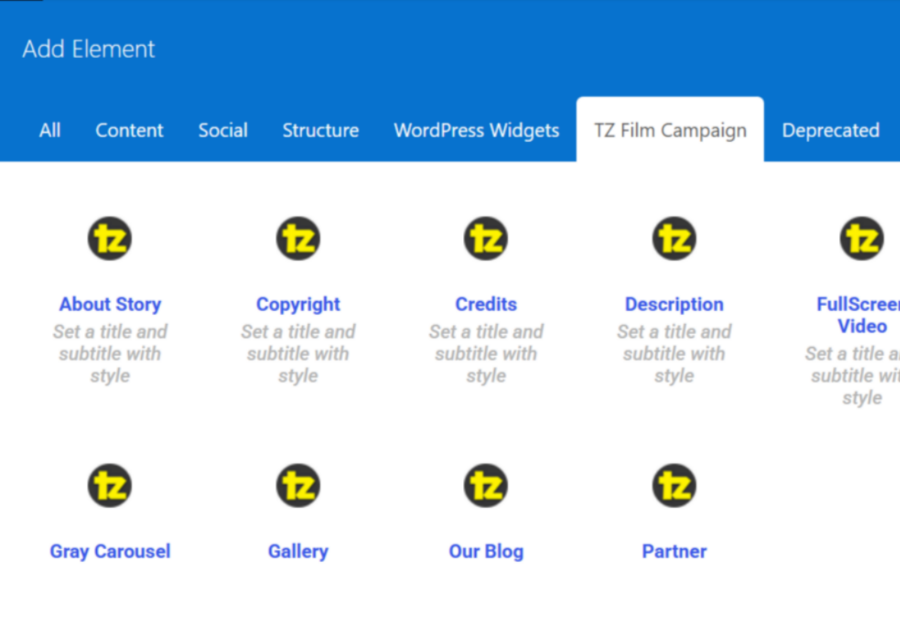Add the Our Blog element
The width and height of the screenshot is (900, 620).
point(486,551)
